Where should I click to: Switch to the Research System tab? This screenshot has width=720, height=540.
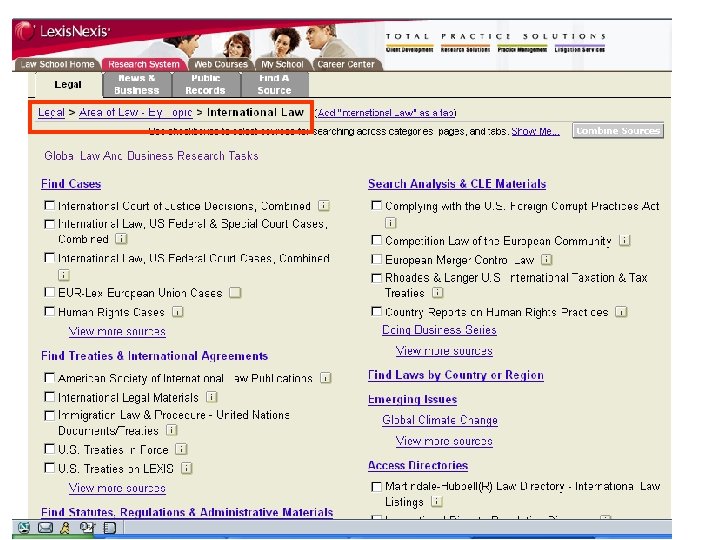point(144,64)
